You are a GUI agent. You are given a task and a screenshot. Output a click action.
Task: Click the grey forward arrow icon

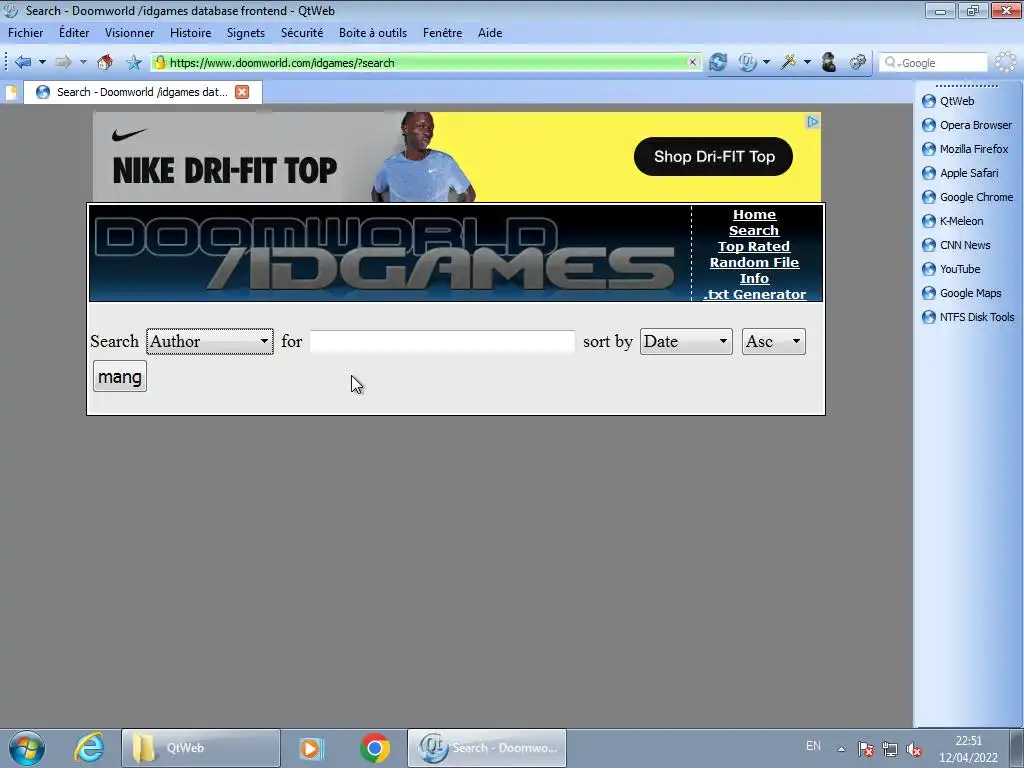pyautogui.click(x=63, y=63)
